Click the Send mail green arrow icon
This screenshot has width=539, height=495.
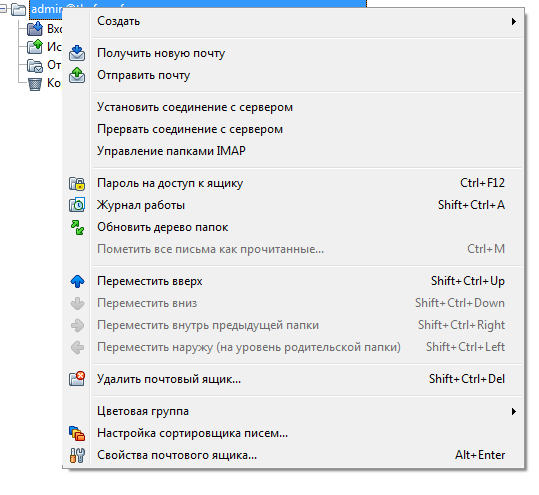[x=77, y=75]
